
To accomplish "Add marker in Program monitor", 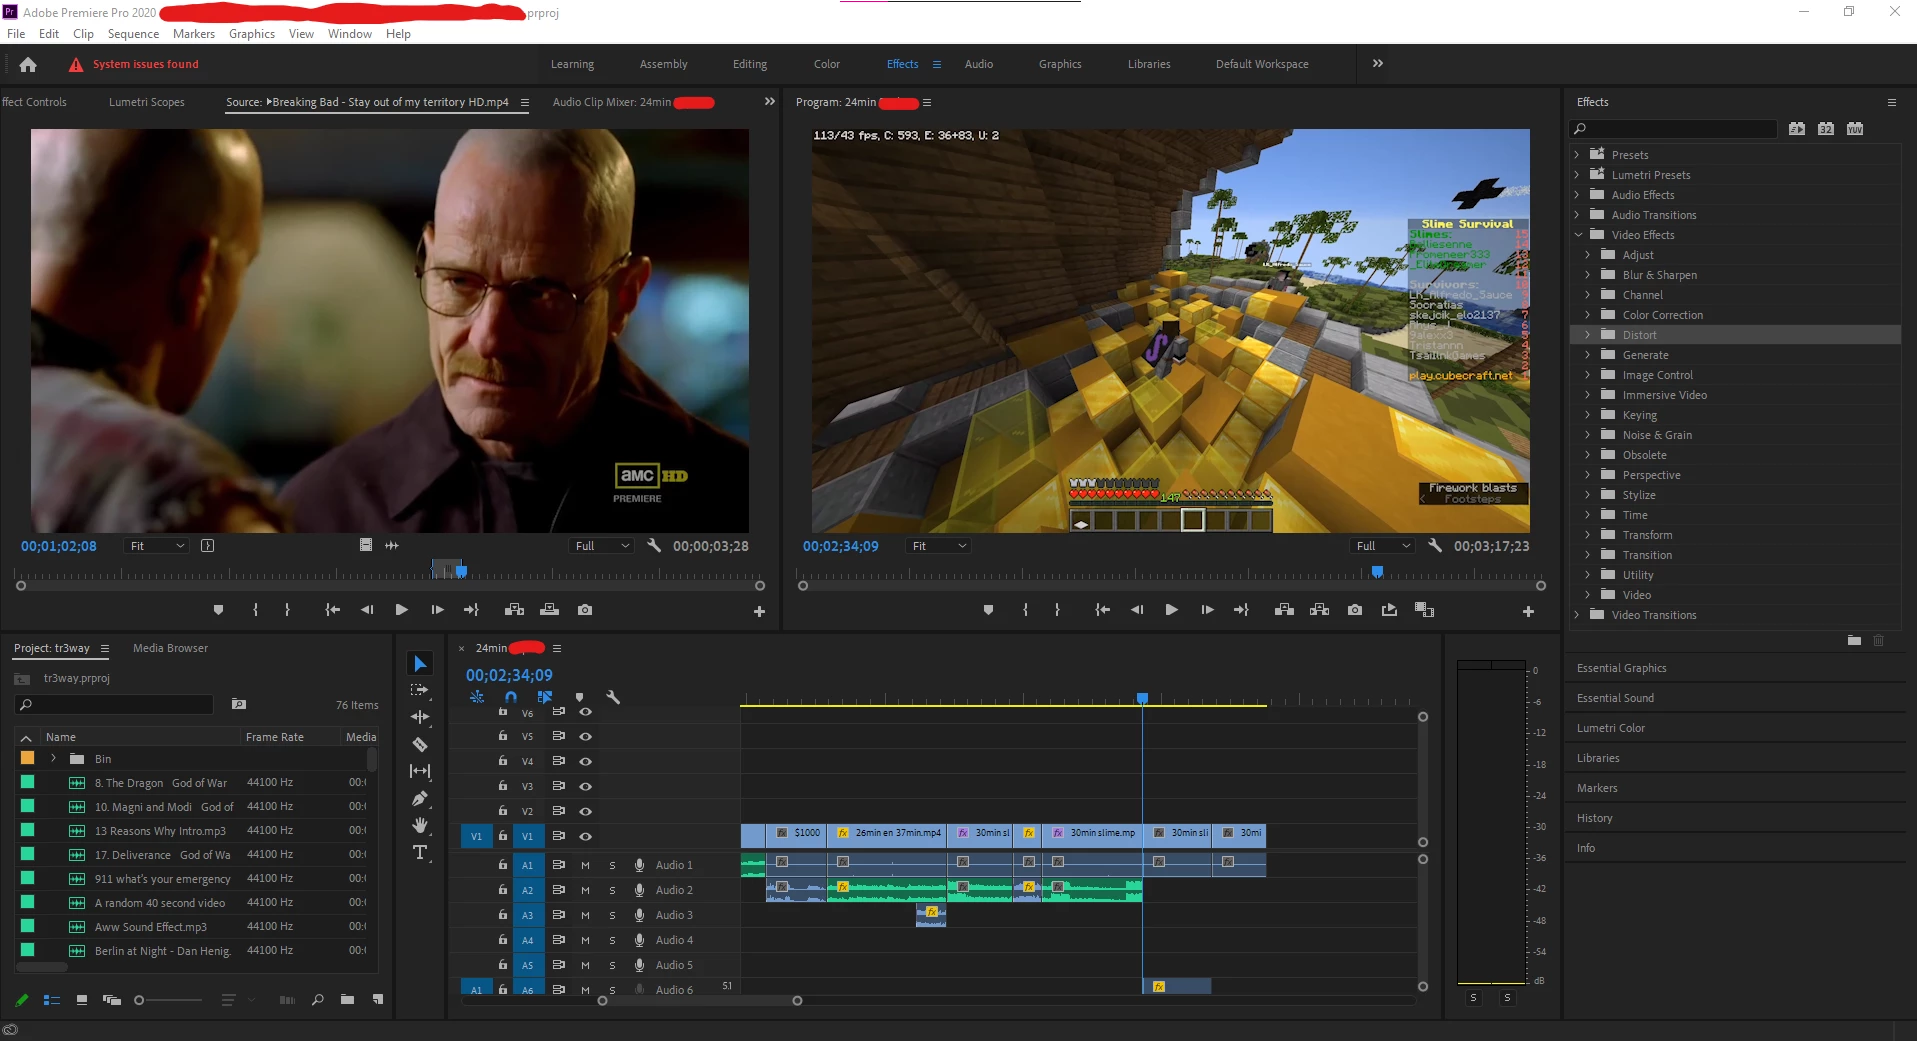I will pyautogui.click(x=988, y=610).
